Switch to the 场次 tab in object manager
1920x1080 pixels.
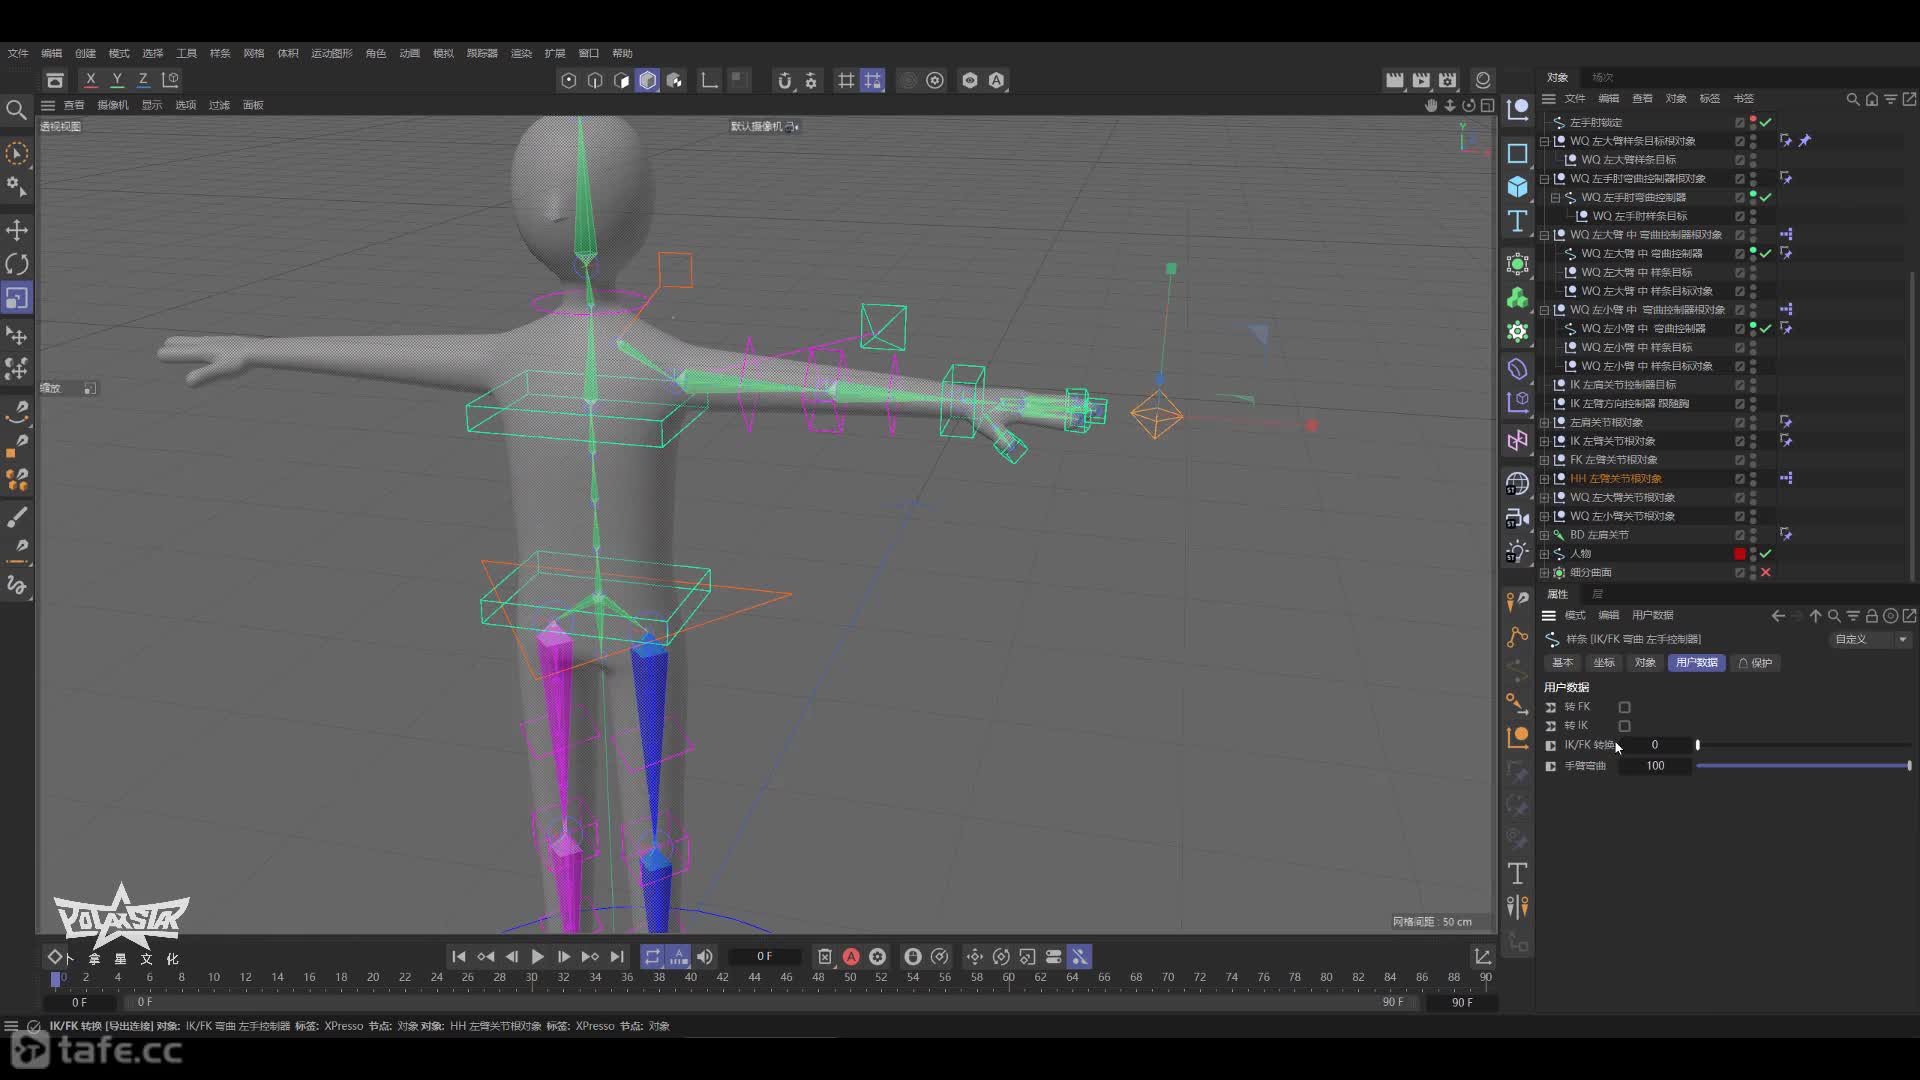tap(1603, 77)
